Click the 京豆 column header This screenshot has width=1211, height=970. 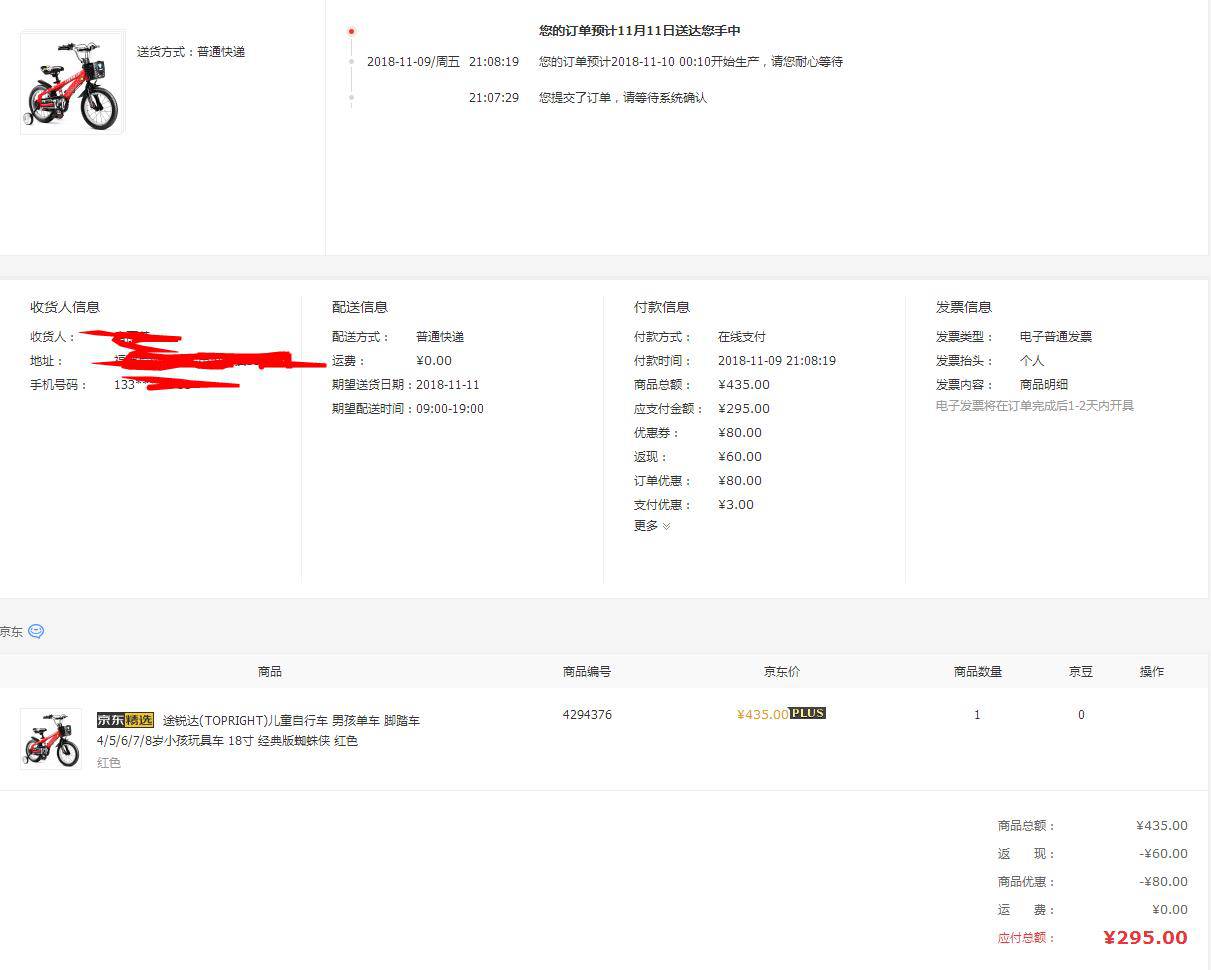click(1081, 672)
